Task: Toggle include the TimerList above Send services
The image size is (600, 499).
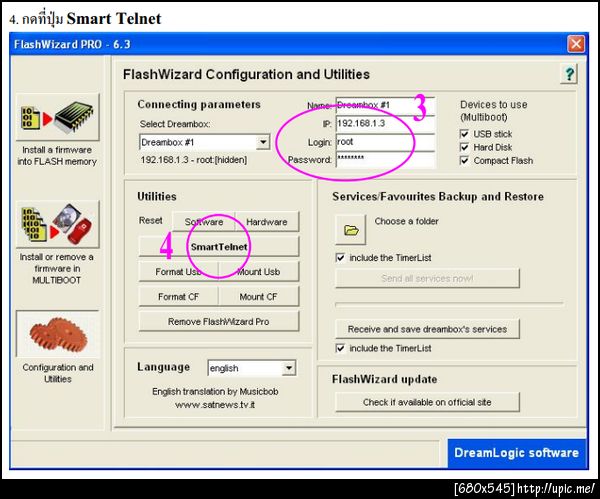Action: [x=340, y=258]
